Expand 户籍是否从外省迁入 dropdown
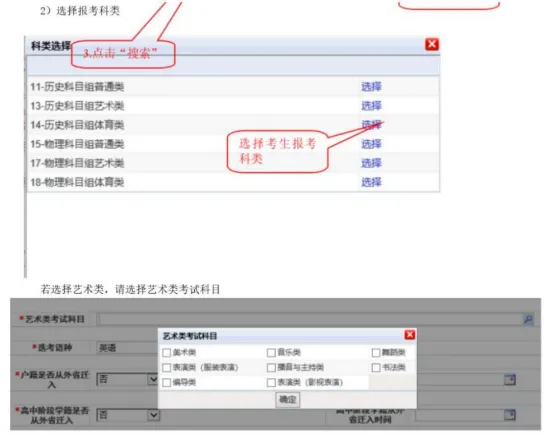This screenshot has width=555, height=436. (x=153, y=379)
